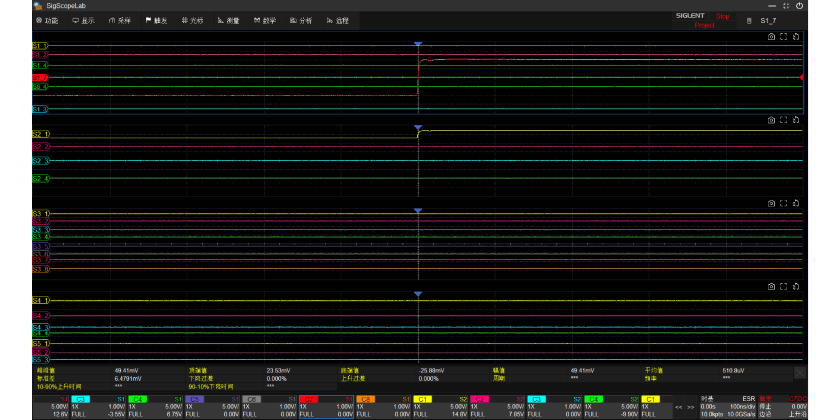Capture the second waveform window with camera icon
This screenshot has width=840, height=420.
tap(771, 120)
